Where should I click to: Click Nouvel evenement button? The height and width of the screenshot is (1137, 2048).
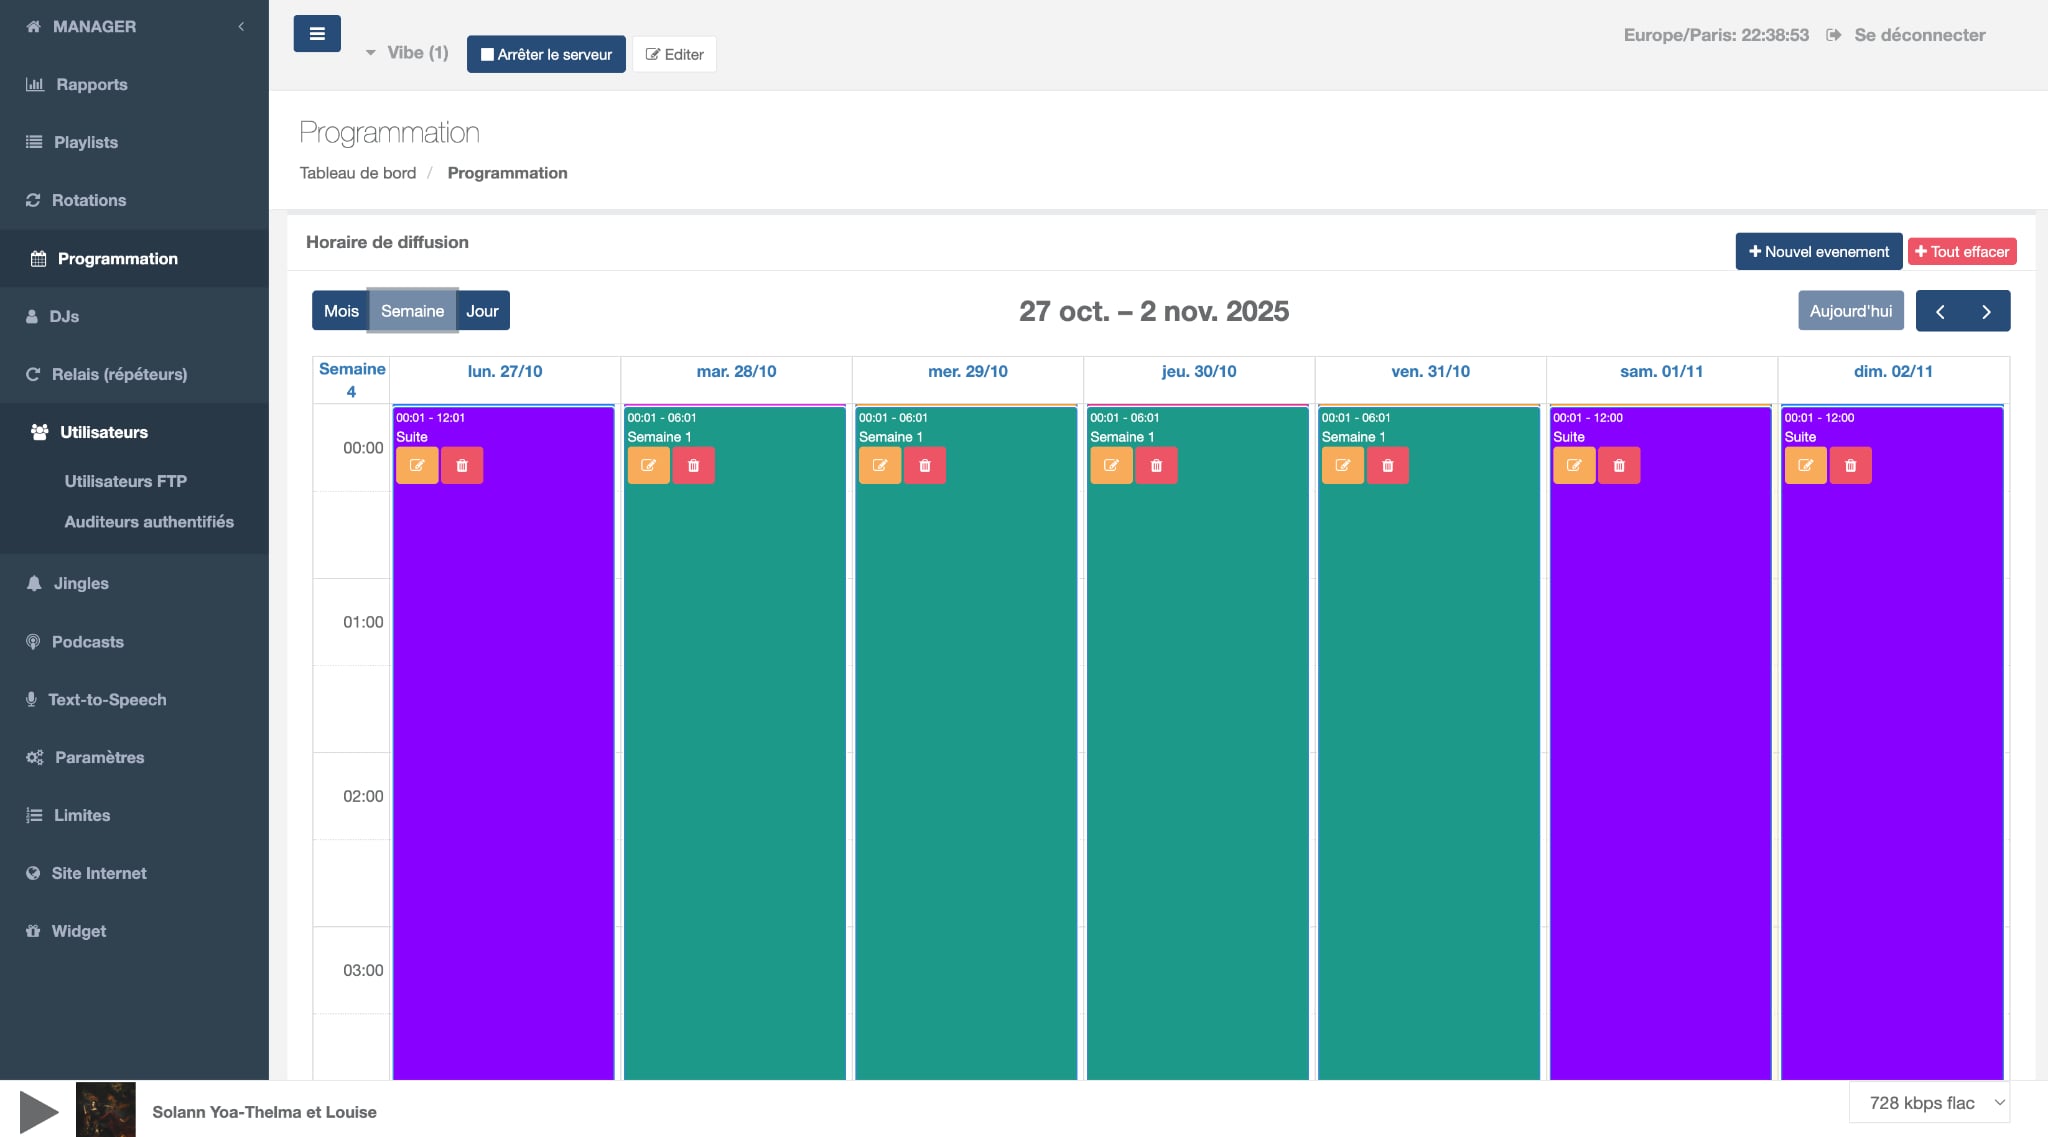pyautogui.click(x=1818, y=252)
